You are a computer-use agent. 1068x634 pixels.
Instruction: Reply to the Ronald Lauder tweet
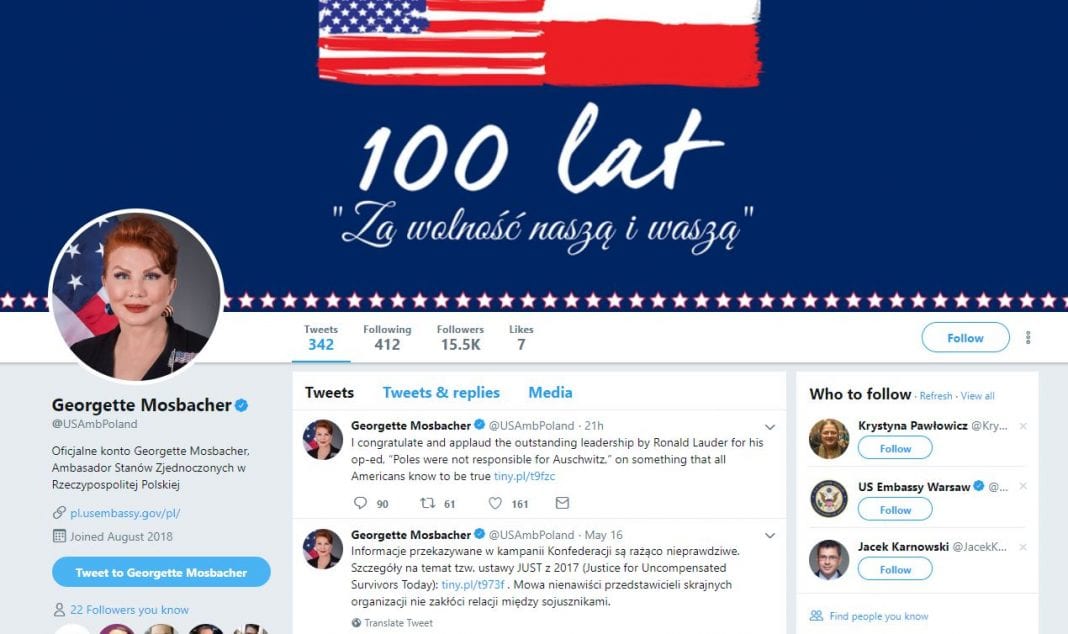[360, 503]
